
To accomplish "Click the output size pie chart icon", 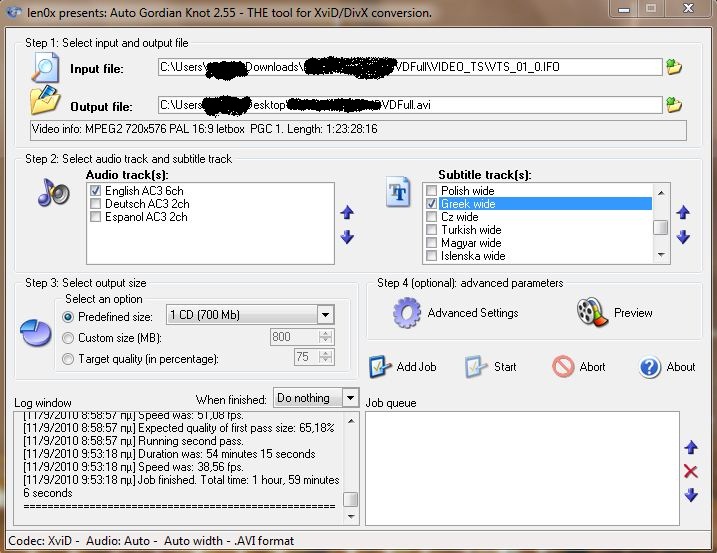I will tap(36, 333).
